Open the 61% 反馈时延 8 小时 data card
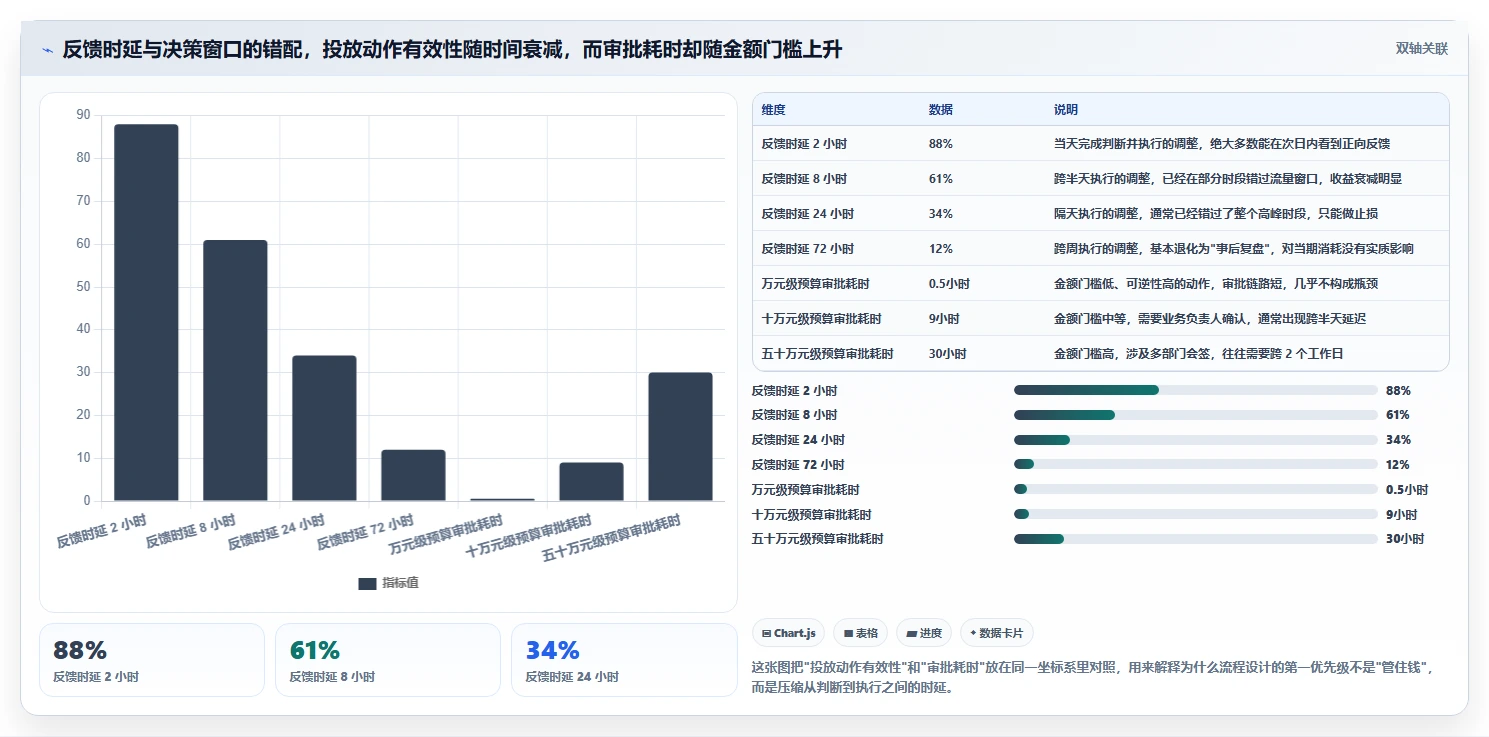This screenshot has height=737, width=1489. coord(388,660)
